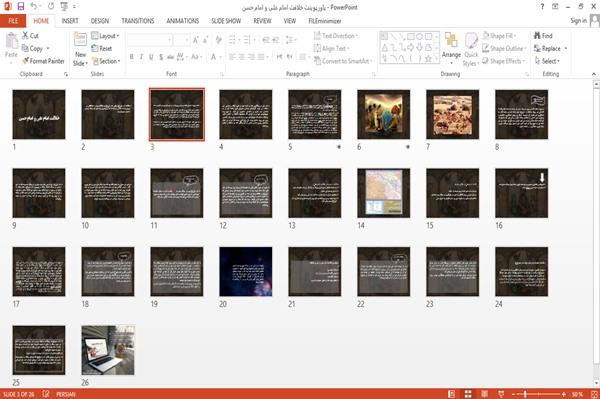Select slide 14 map thumbnail
Viewport: 600px width, 399px height.
383,193
